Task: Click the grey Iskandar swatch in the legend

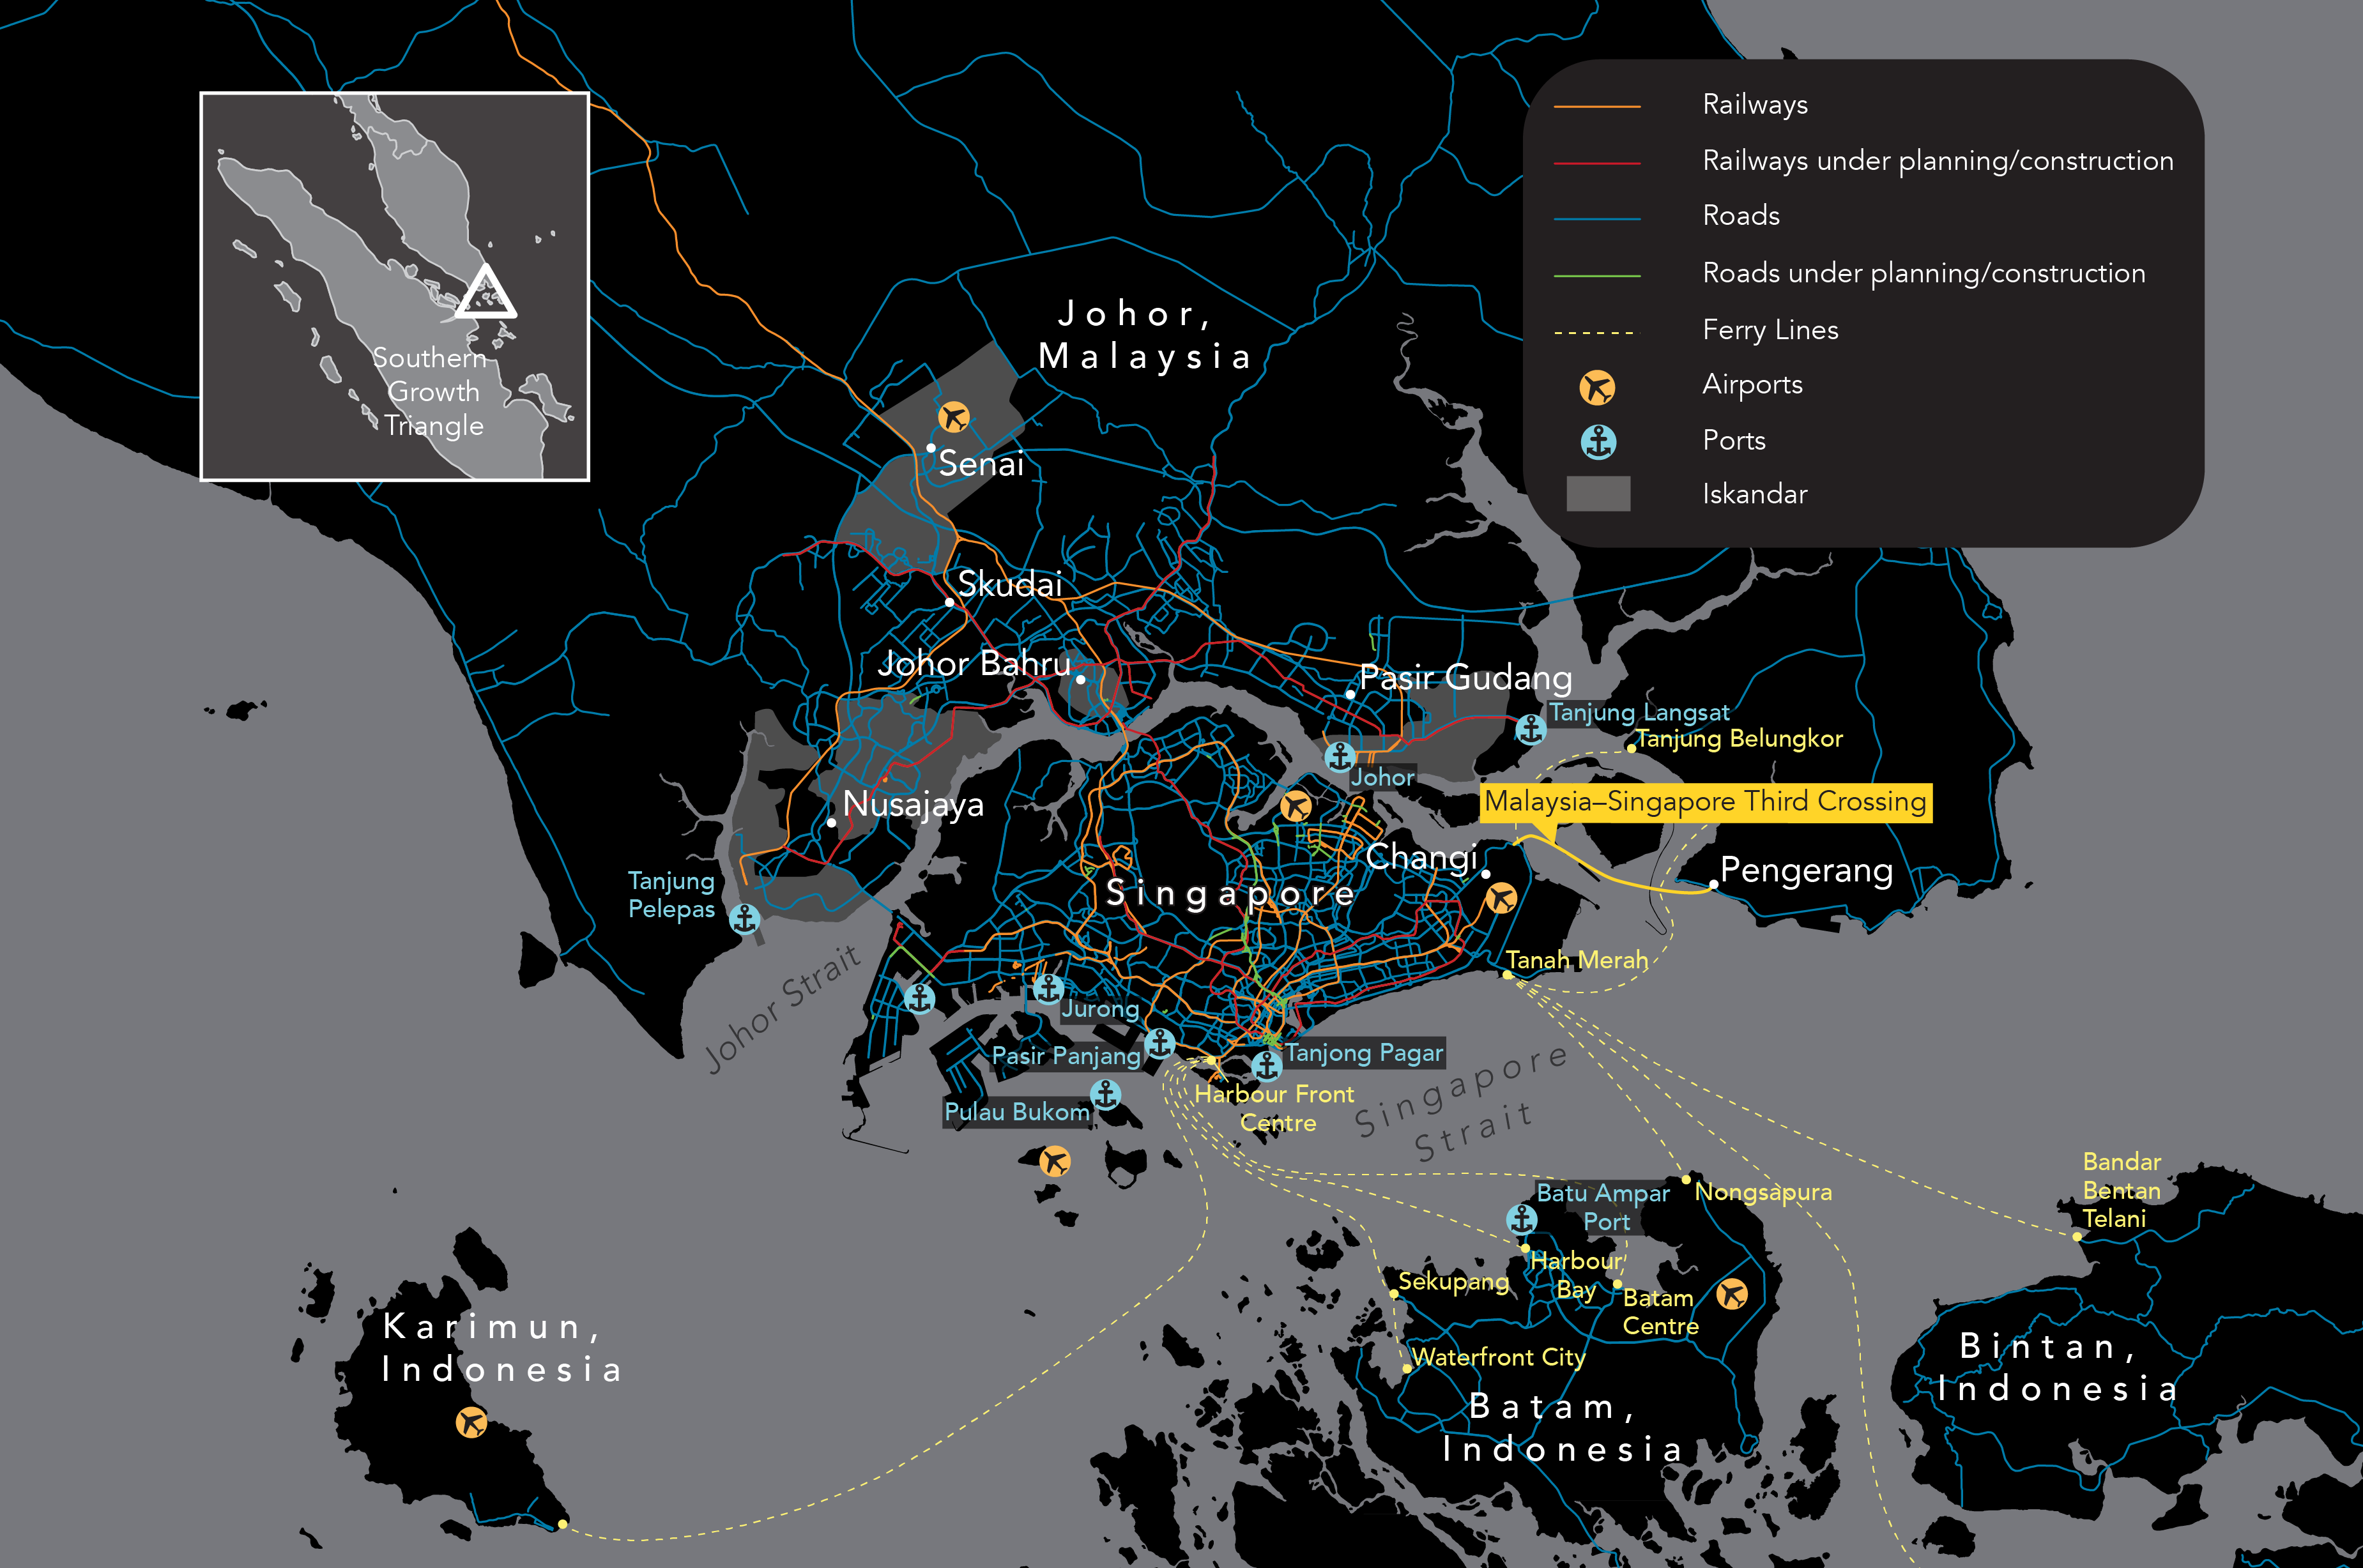Action: coord(1598,494)
